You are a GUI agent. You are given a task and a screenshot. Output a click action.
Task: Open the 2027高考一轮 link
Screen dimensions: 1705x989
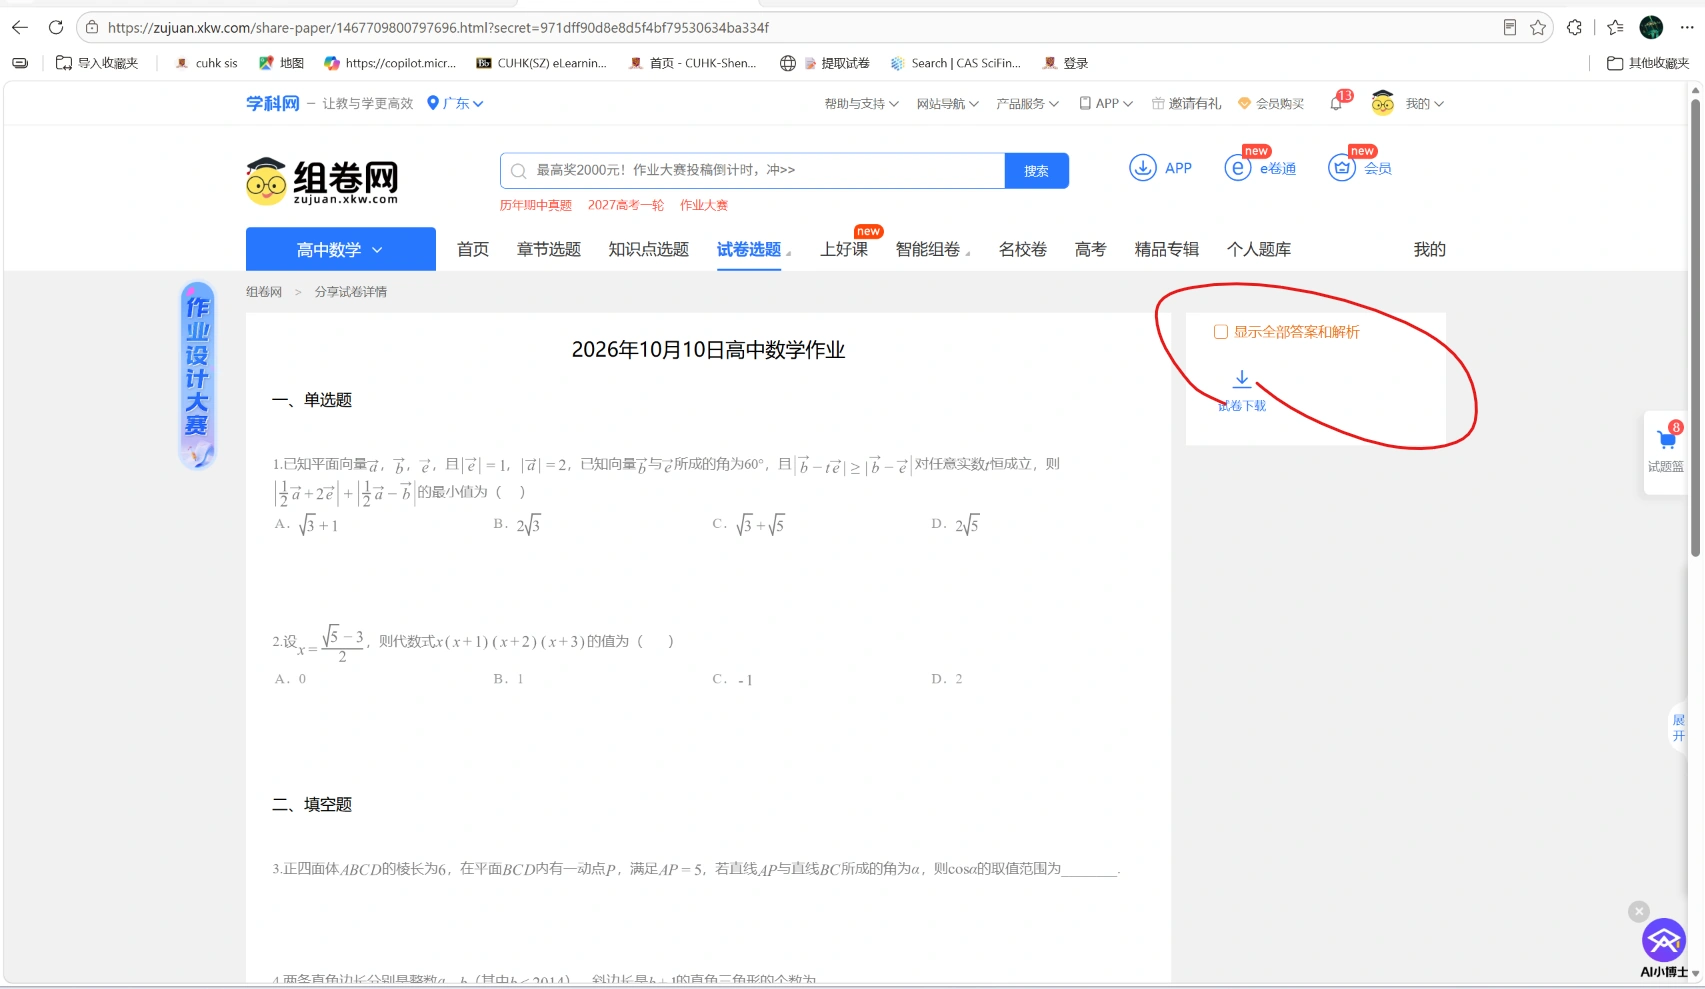[x=625, y=205]
